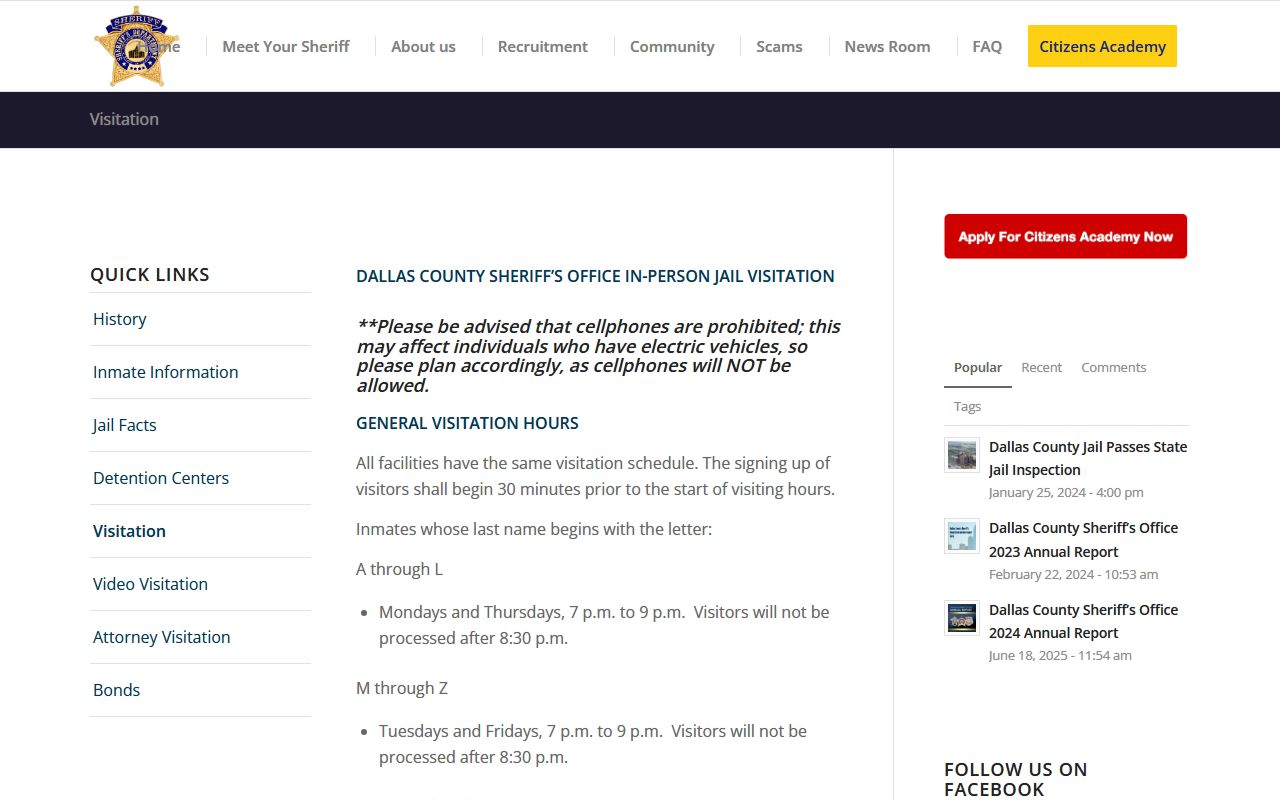Click the Tuesdays and Fridays schedule text

(593, 744)
